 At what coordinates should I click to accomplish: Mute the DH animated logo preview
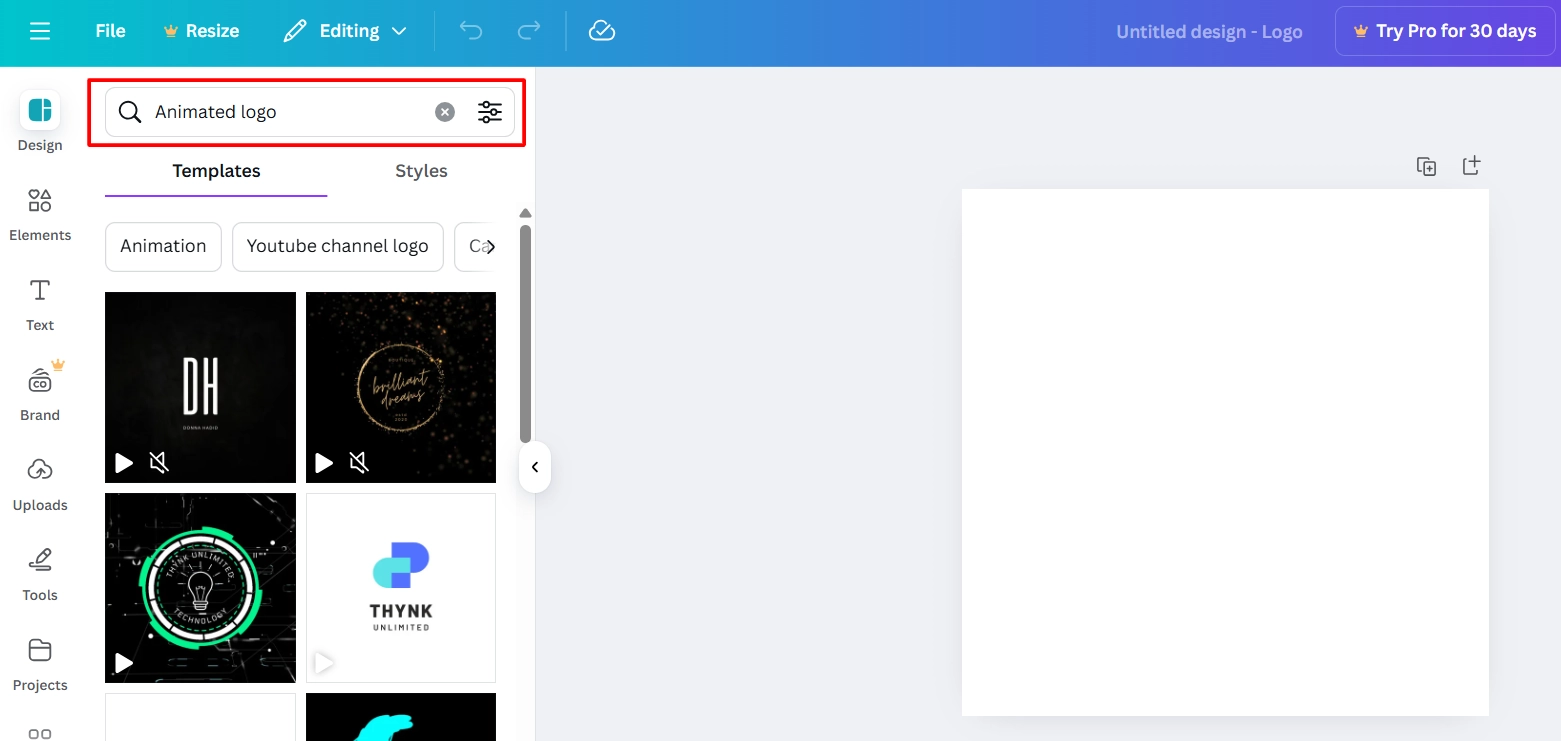pos(158,463)
